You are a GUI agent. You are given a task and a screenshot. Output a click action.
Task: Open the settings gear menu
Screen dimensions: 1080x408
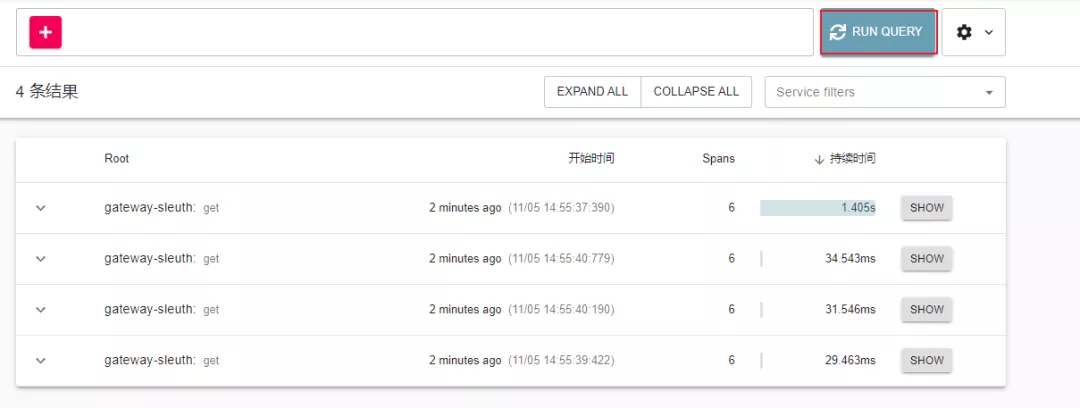(973, 32)
